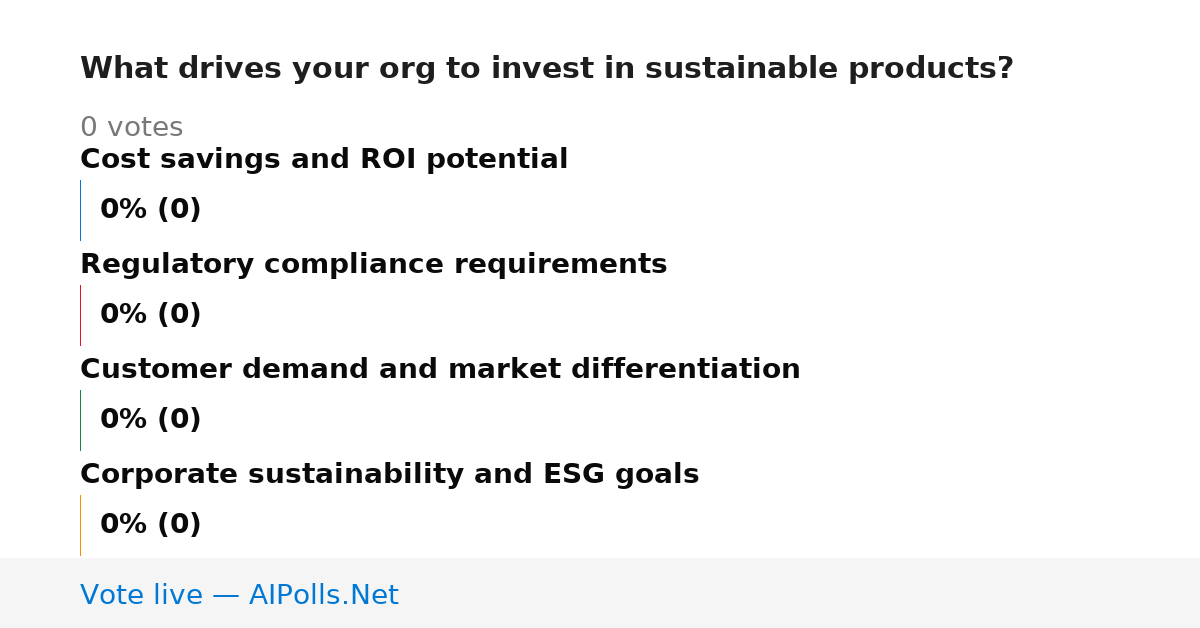Click the blue bar under Cost savings
Image resolution: width=1200 pixels, height=628 pixels.
tap(80, 210)
